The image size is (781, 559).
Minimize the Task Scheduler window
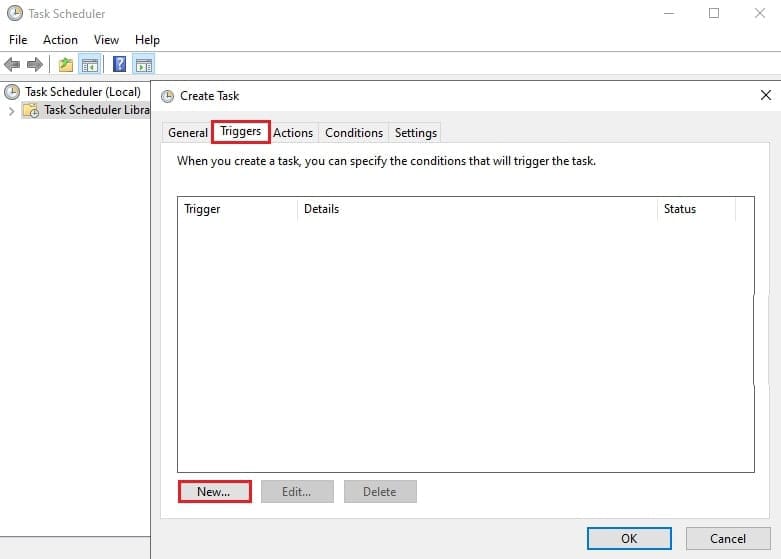(x=669, y=13)
